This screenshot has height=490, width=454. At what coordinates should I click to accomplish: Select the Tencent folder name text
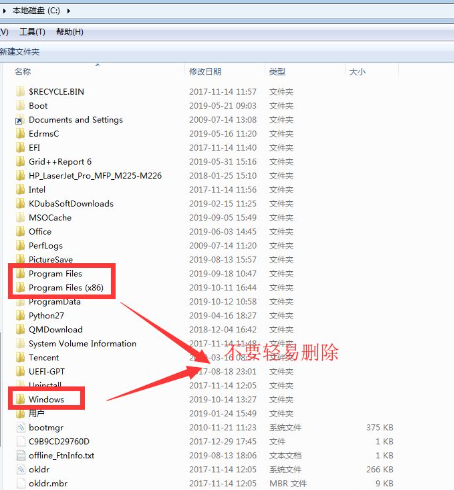click(x=44, y=357)
